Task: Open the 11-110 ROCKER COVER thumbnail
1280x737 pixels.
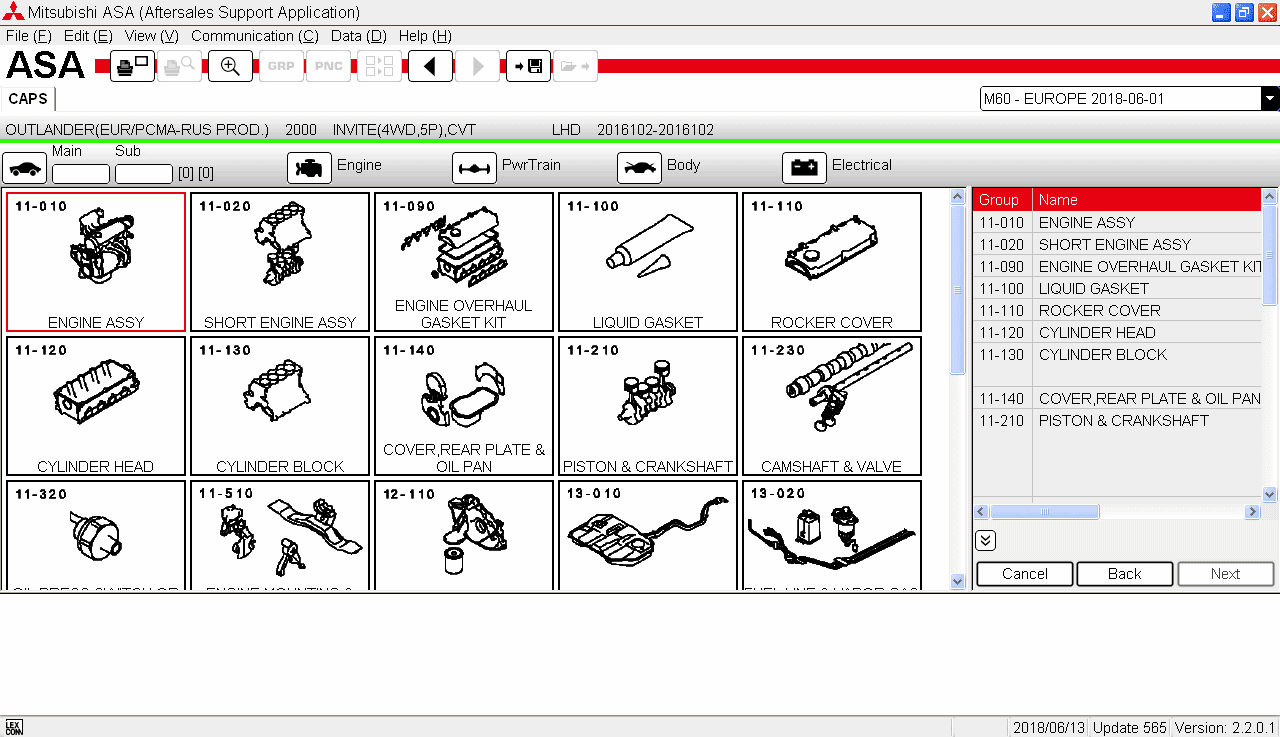Action: [832, 262]
